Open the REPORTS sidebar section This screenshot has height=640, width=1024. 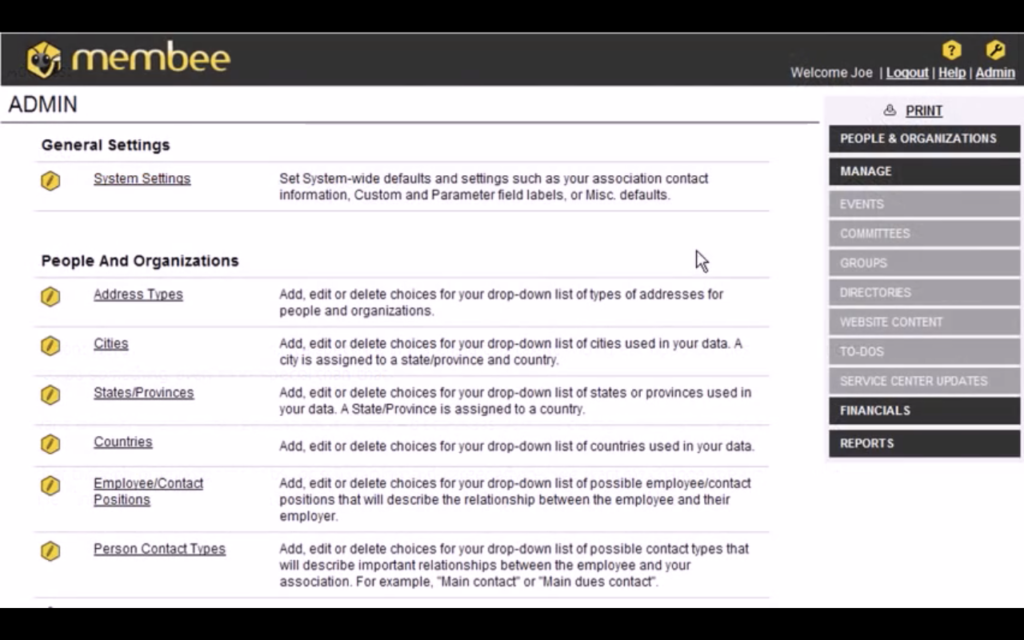point(922,443)
